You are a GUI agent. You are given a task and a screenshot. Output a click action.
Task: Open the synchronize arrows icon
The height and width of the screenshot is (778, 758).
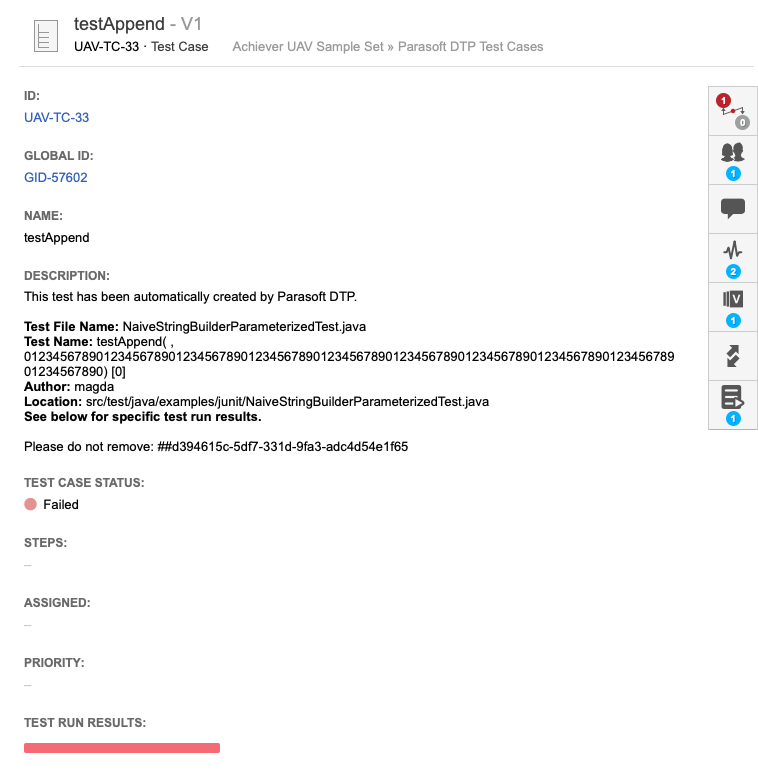733,356
